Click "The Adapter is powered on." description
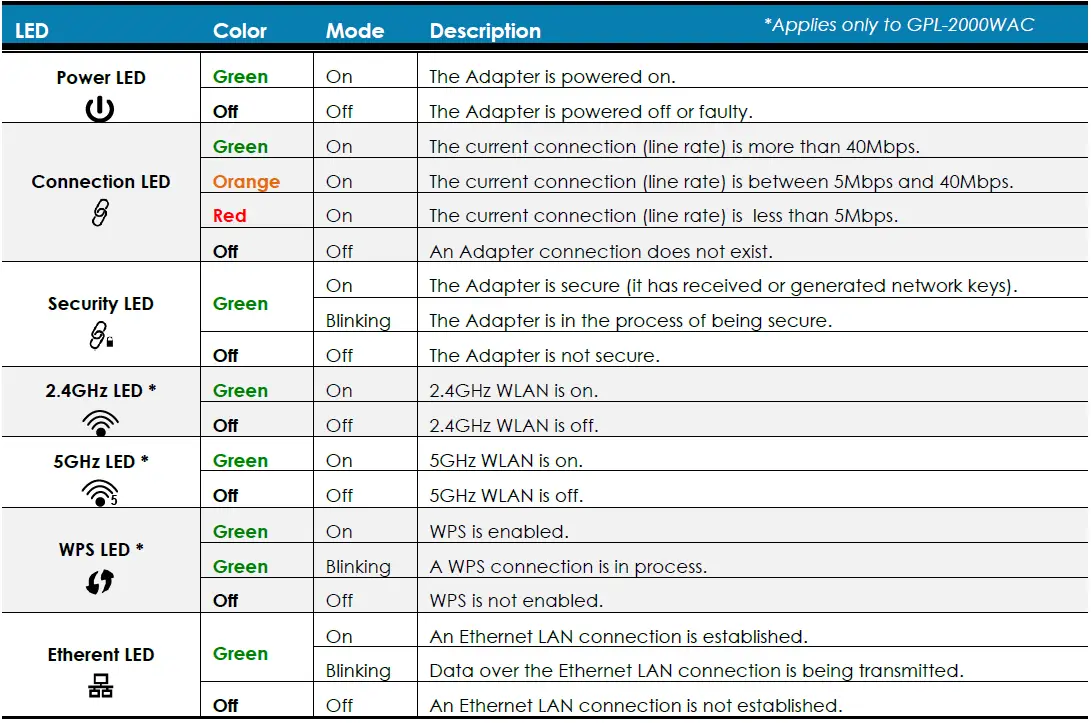 [x=552, y=77]
